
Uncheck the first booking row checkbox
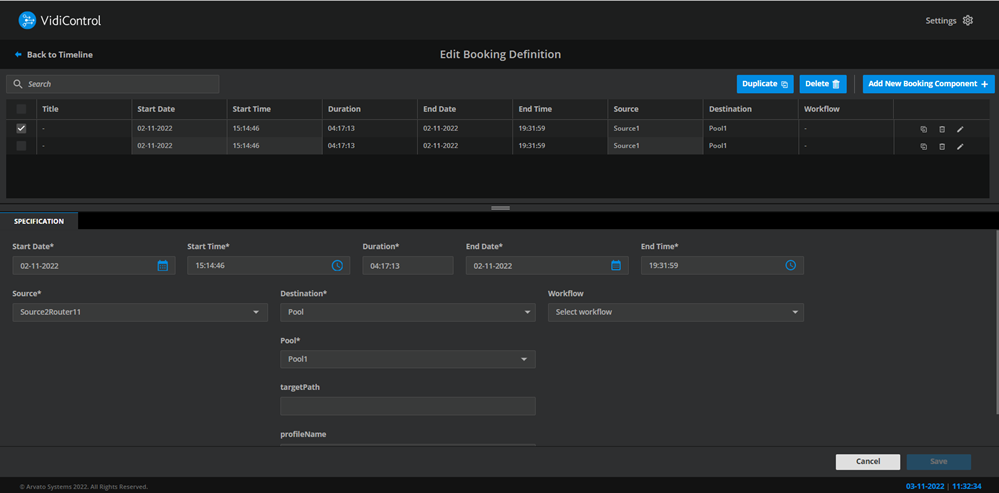(21, 129)
